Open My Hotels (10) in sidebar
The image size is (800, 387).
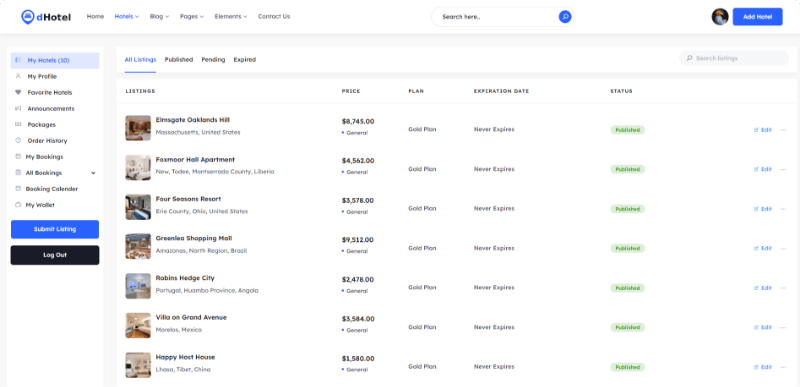tap(55, 61)
